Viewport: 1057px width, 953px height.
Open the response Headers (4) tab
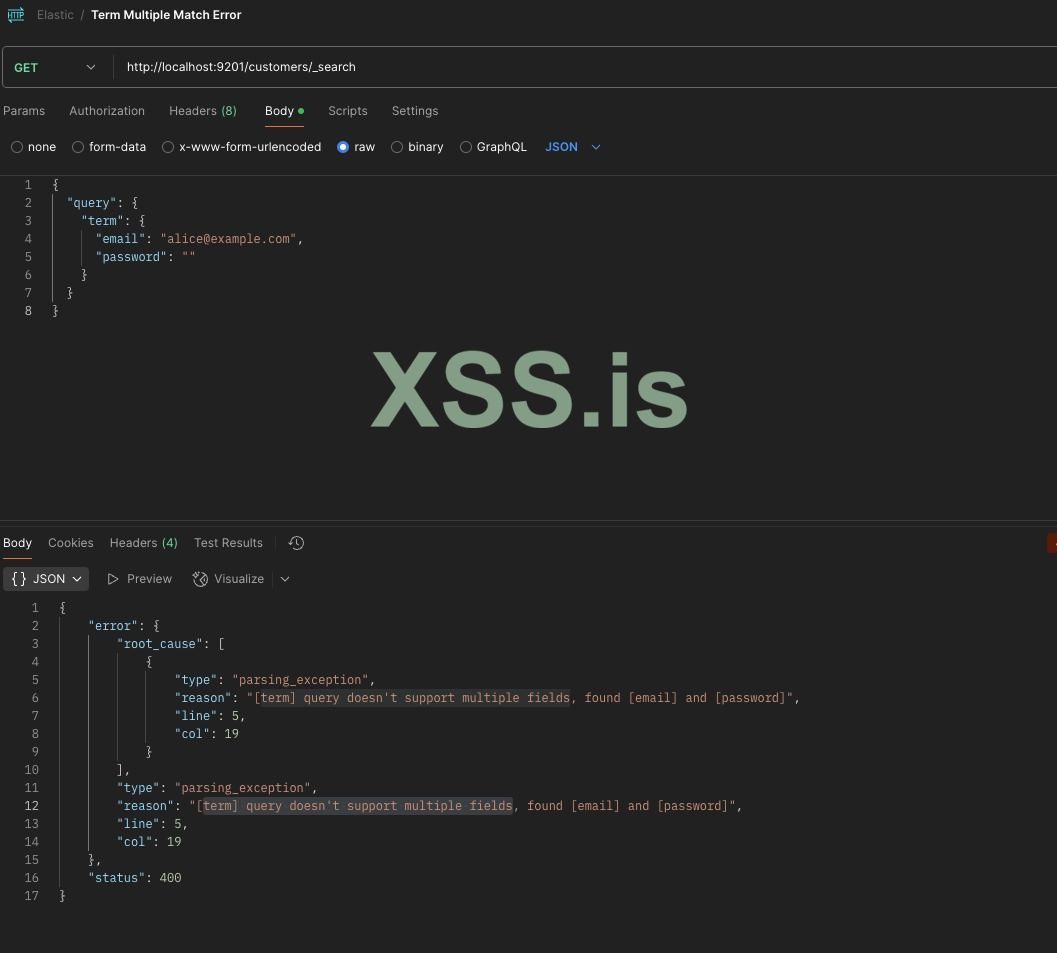coord(144,543)
